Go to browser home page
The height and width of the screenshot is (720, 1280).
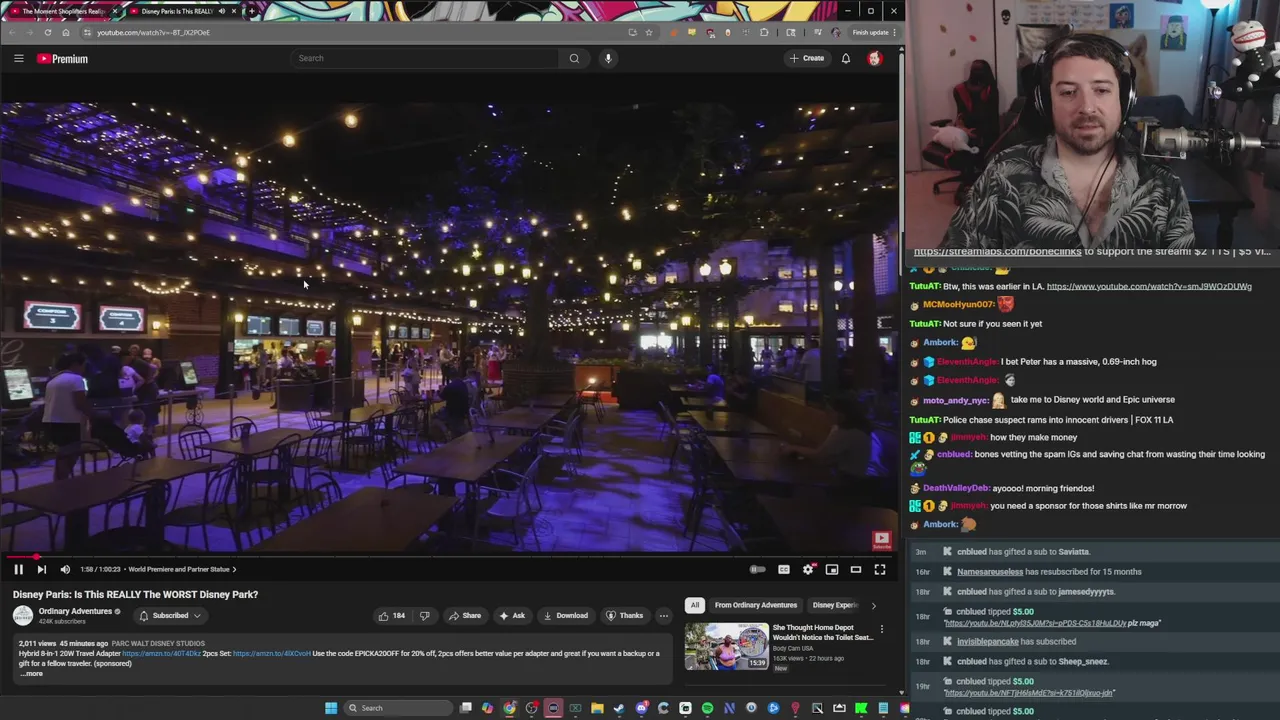pos(65,32)
